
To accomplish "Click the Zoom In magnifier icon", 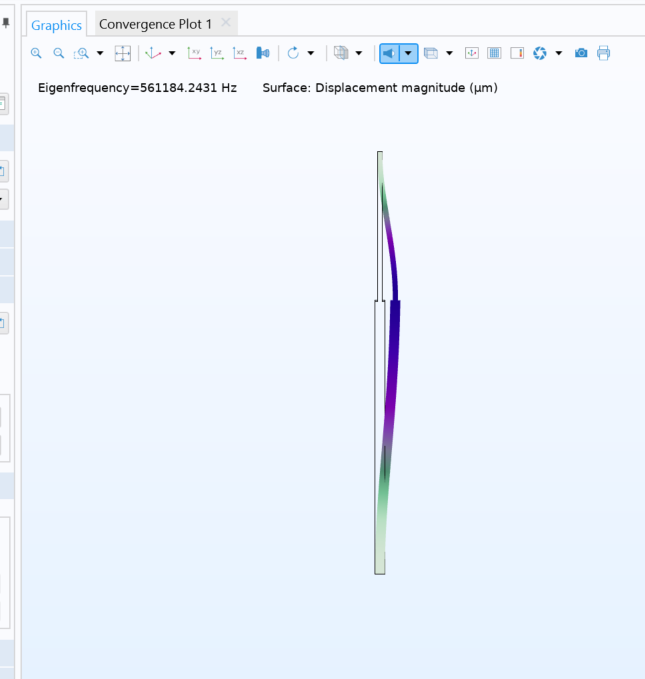I will pos(36,53).
